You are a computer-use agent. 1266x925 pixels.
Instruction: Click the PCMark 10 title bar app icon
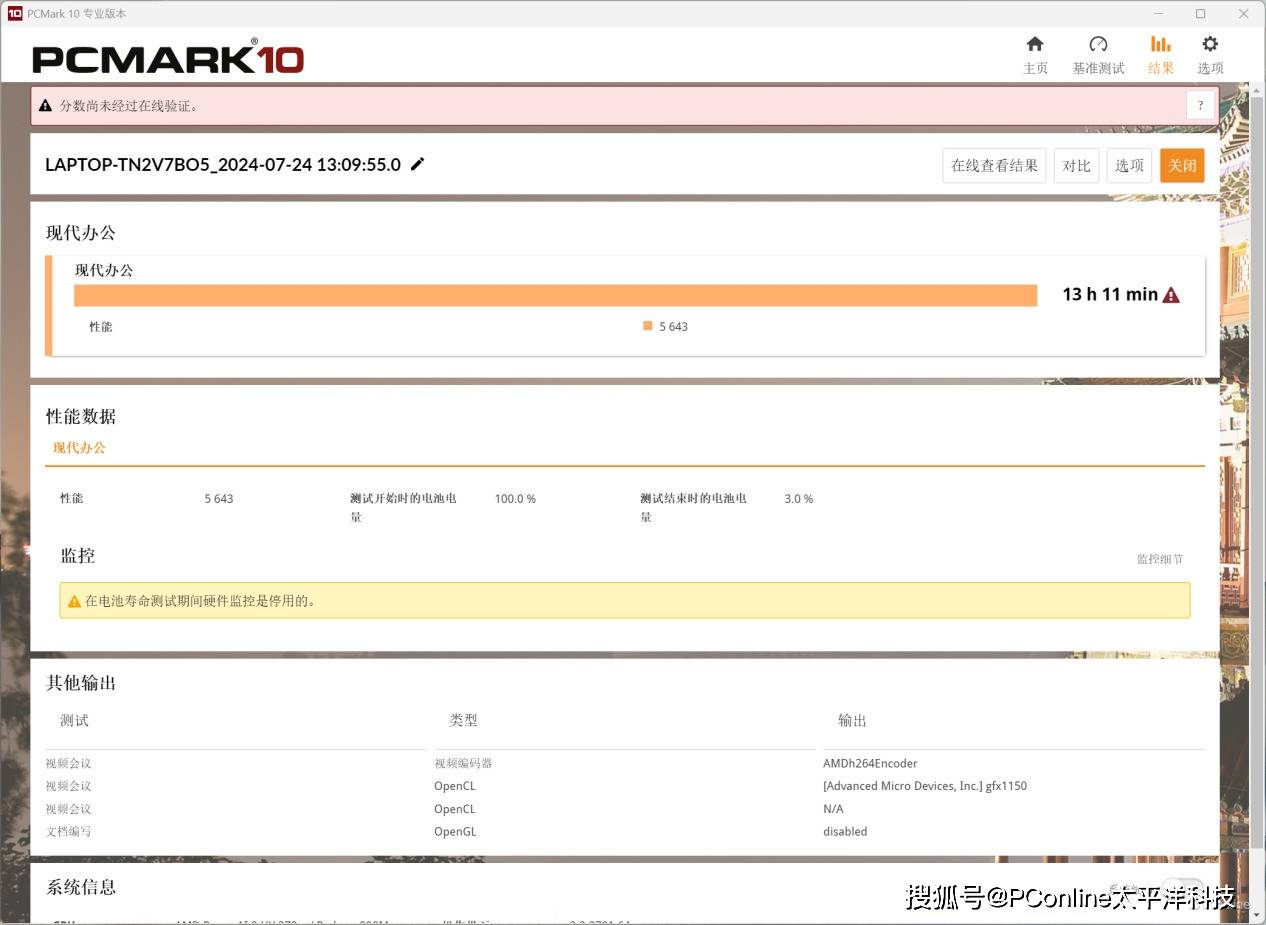click(x=14, y=13)
